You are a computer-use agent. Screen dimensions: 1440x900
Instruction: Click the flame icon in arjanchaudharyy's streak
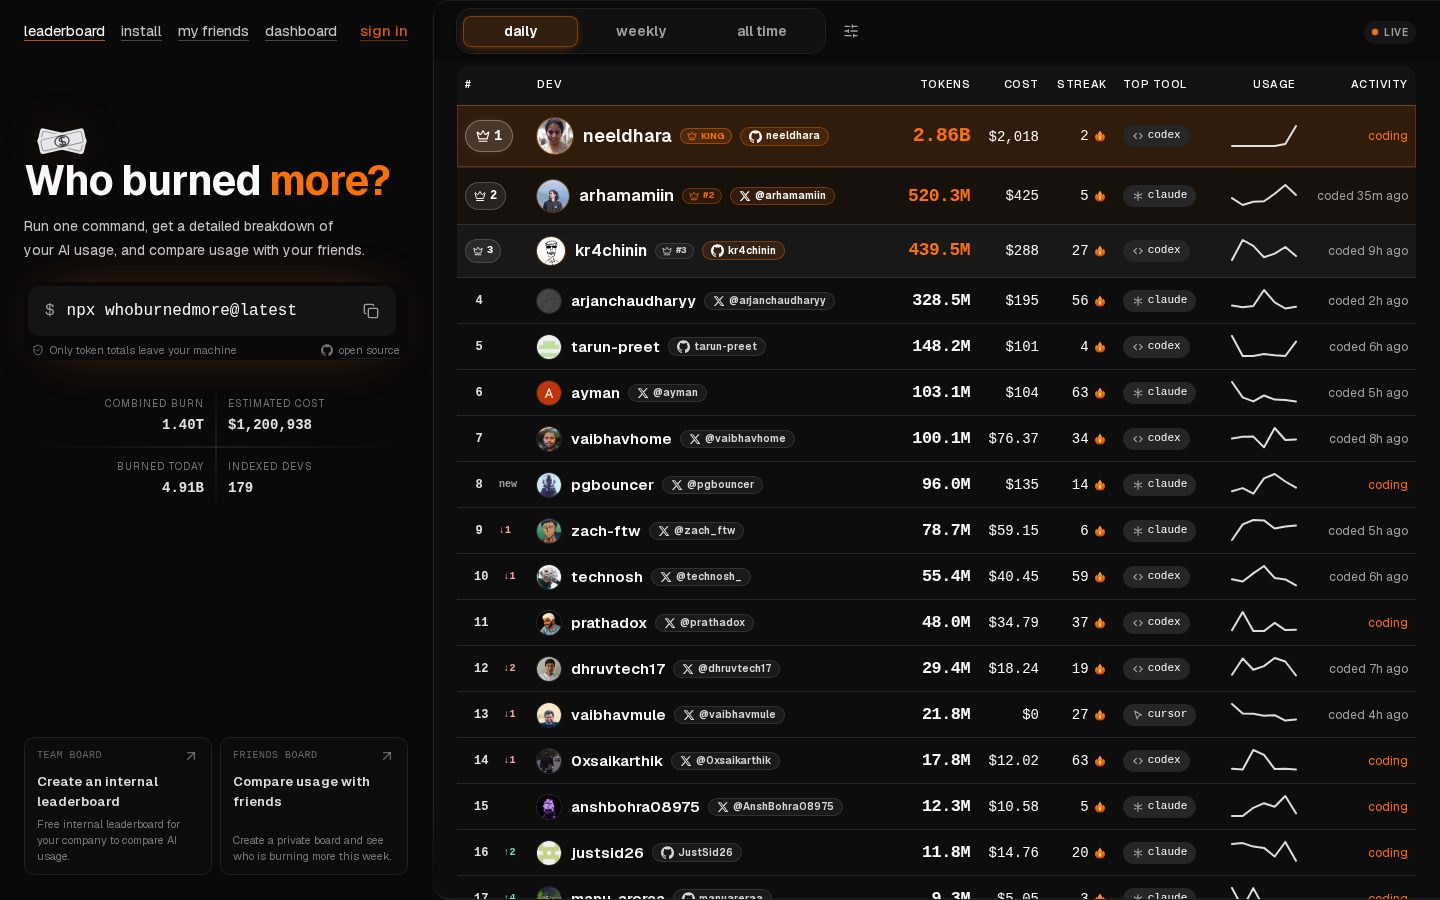tap(1100, 301)
